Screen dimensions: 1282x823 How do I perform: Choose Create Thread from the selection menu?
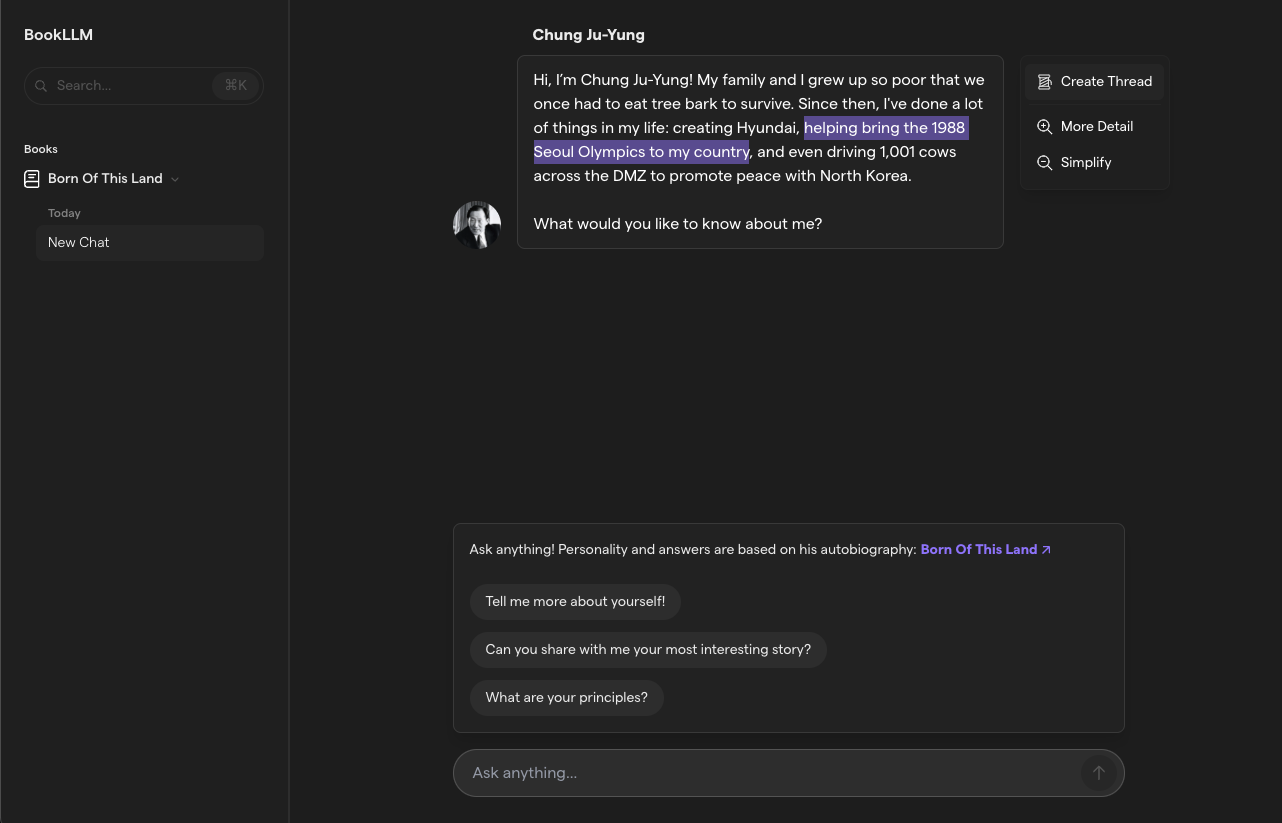(x=1094, y=82)
